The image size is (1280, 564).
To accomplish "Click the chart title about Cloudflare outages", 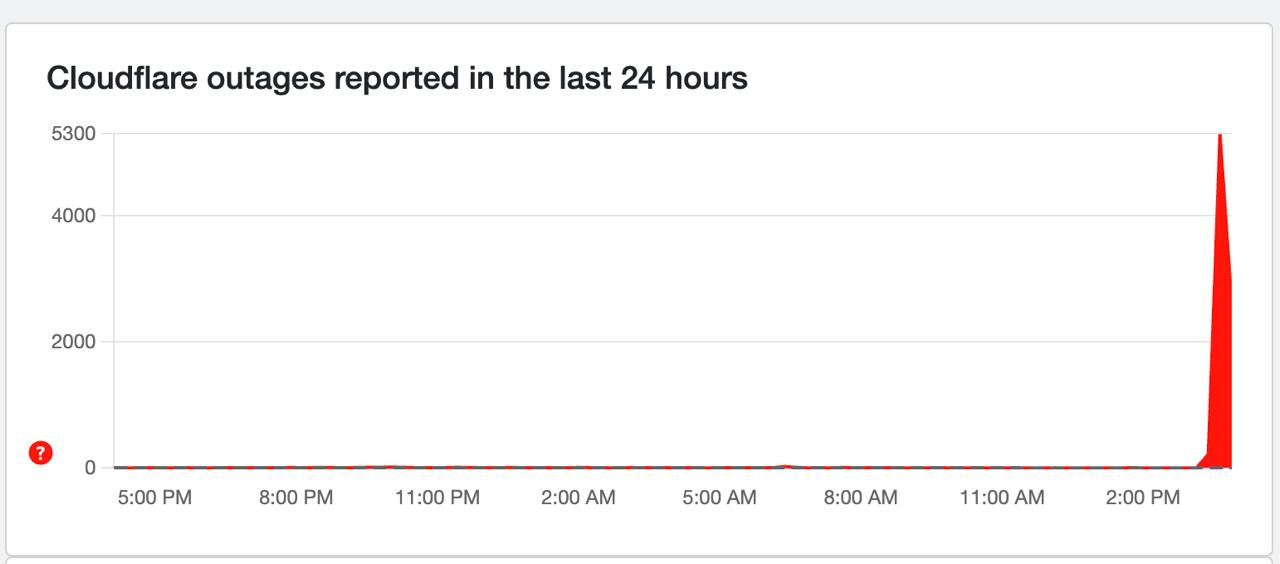I will pos(397,78).
